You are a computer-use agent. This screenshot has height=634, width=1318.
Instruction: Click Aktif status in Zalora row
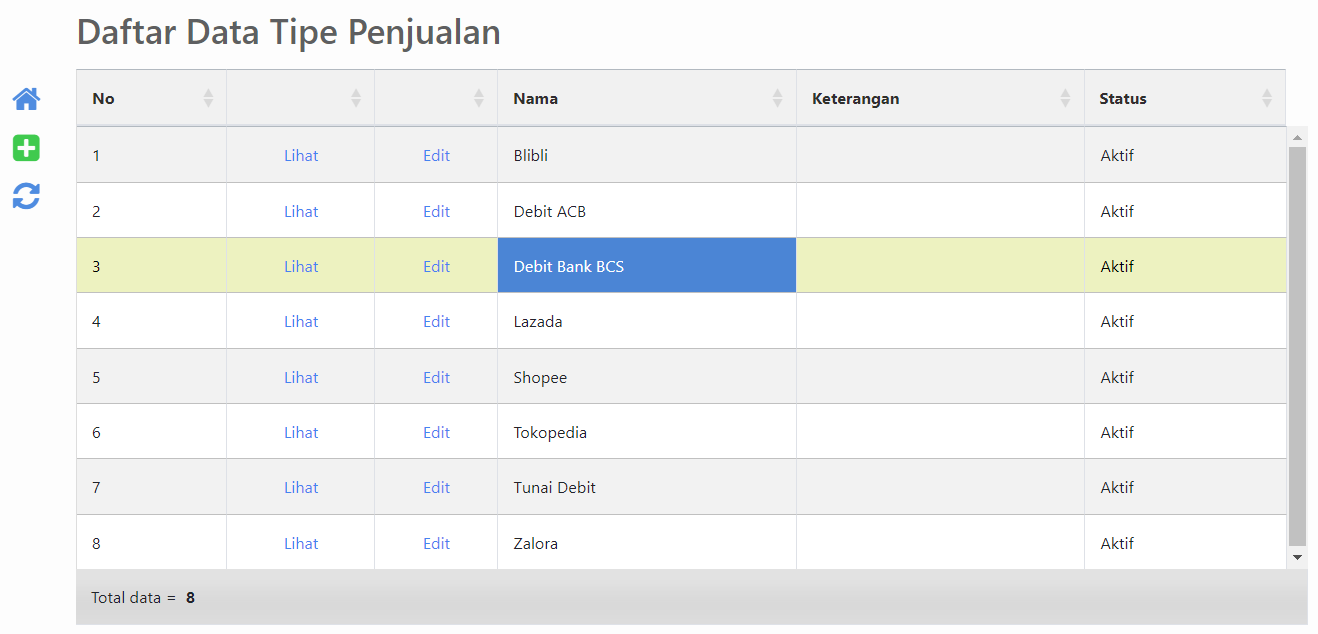(1117, 543)
